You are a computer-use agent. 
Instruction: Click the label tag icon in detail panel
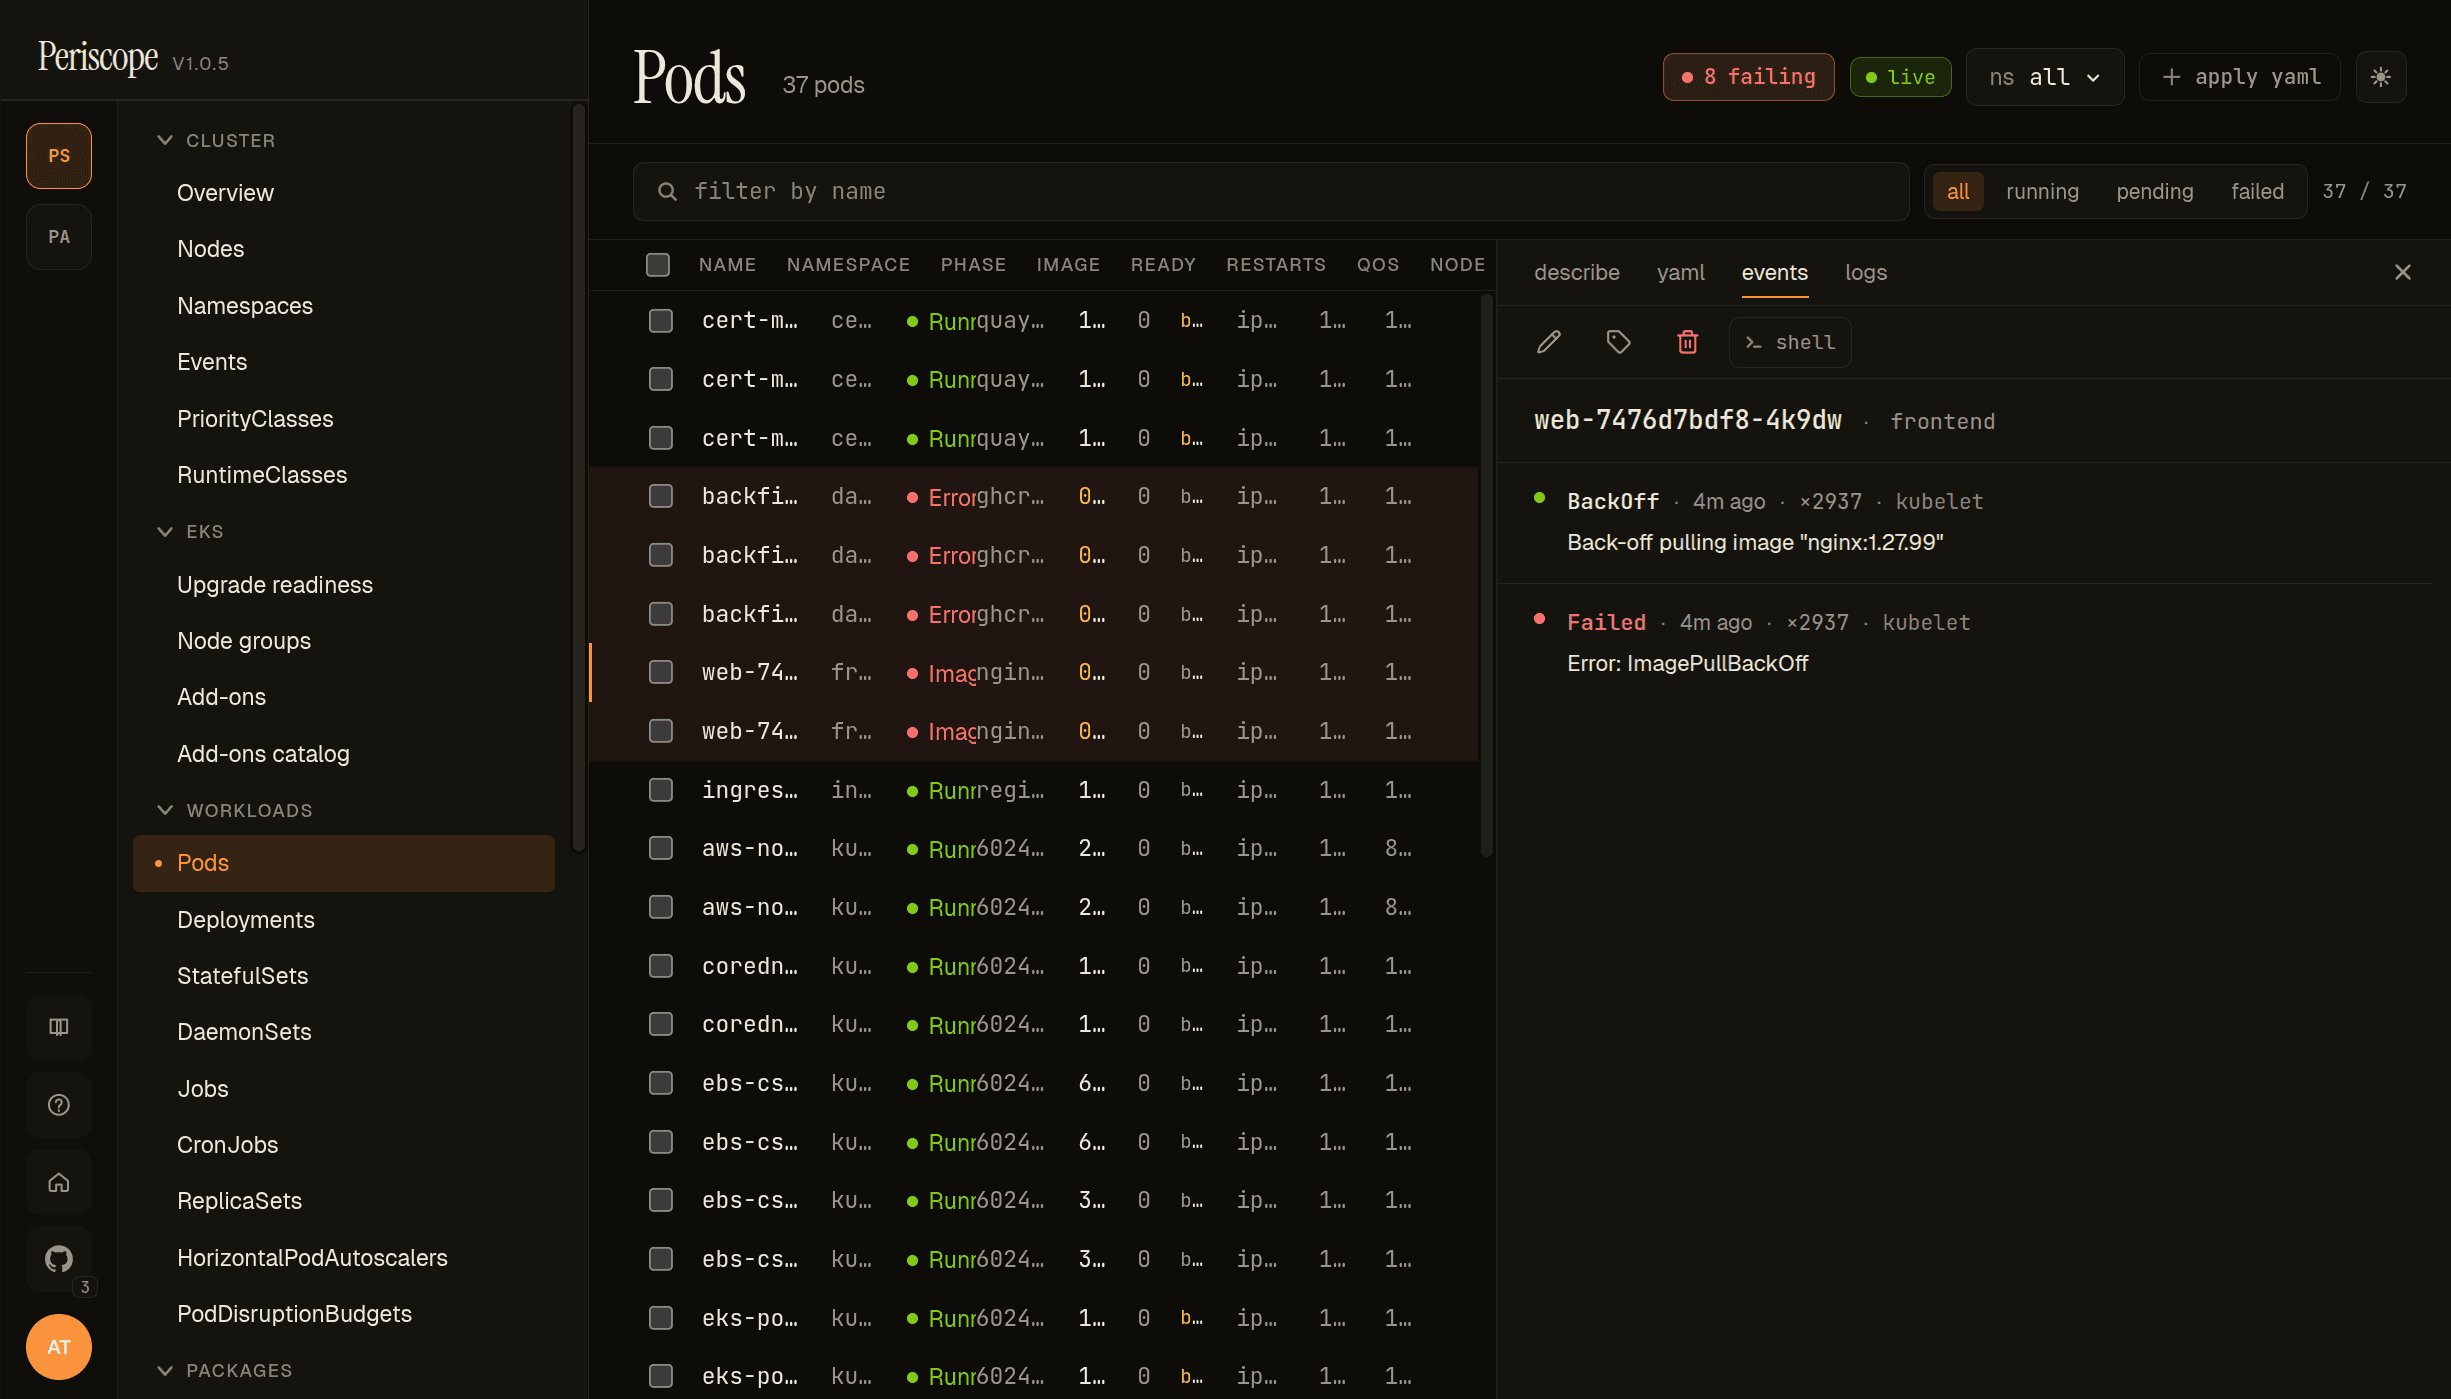click(x=1618, y=342)
